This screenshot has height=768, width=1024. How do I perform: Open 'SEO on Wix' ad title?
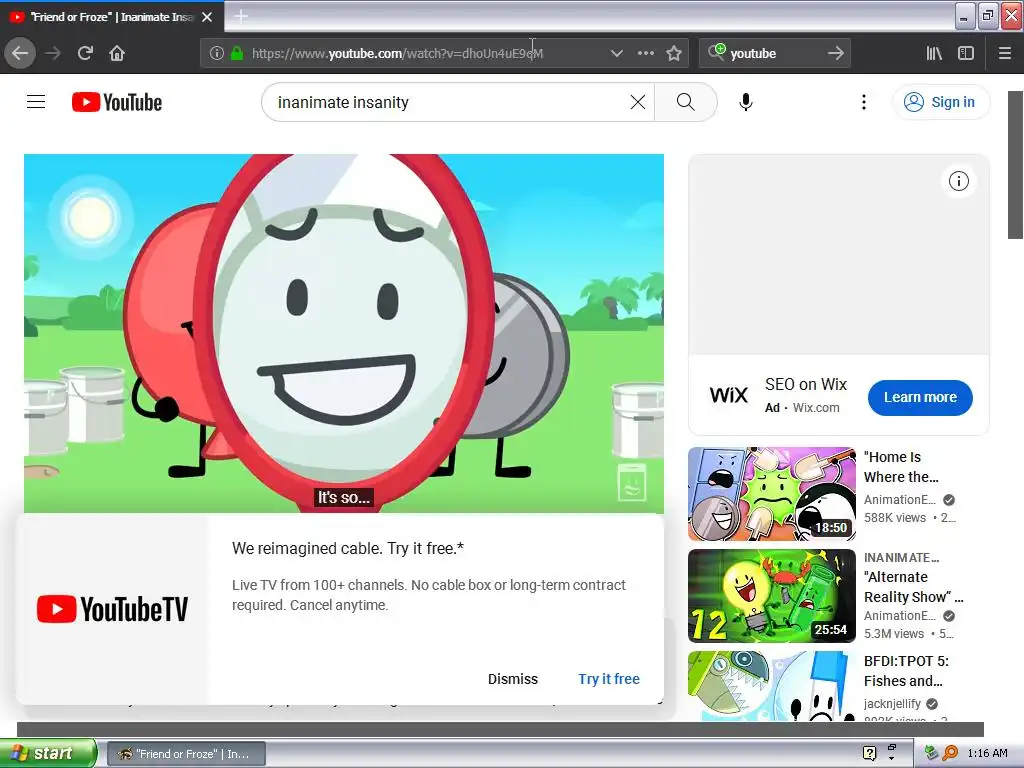(806, 385)
